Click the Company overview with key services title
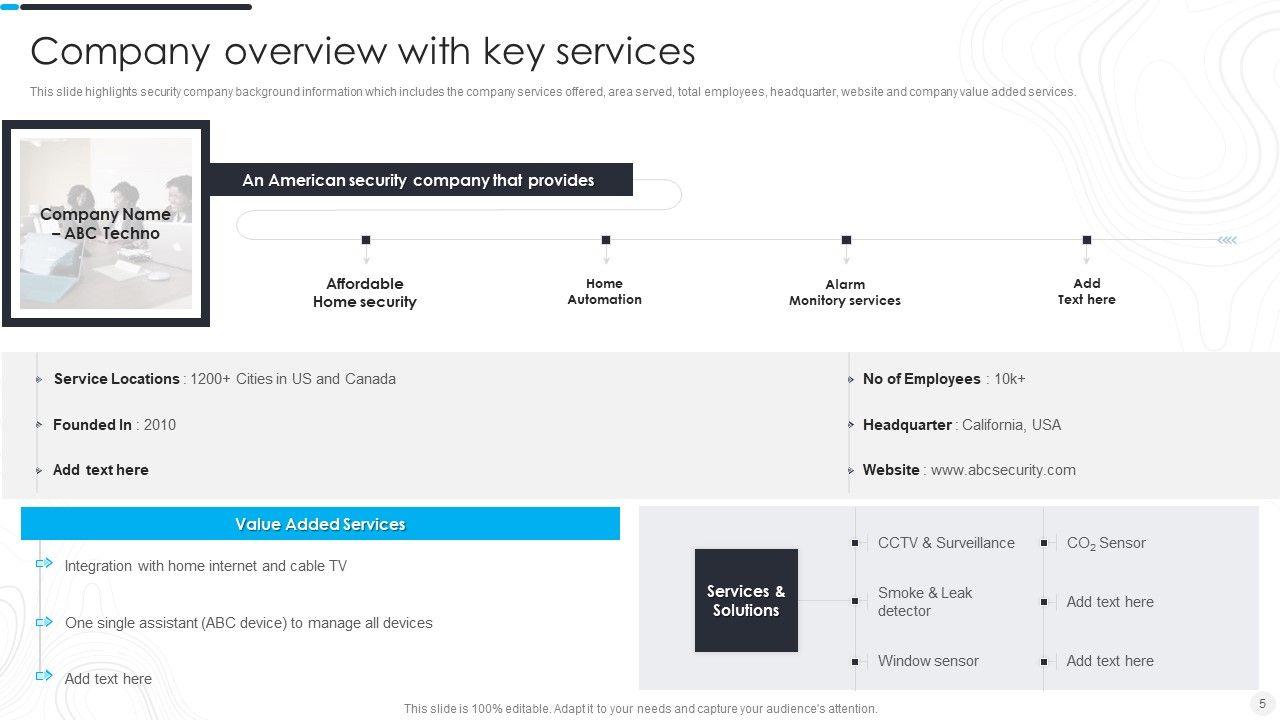1280x720 pixels. pos(363,50)
